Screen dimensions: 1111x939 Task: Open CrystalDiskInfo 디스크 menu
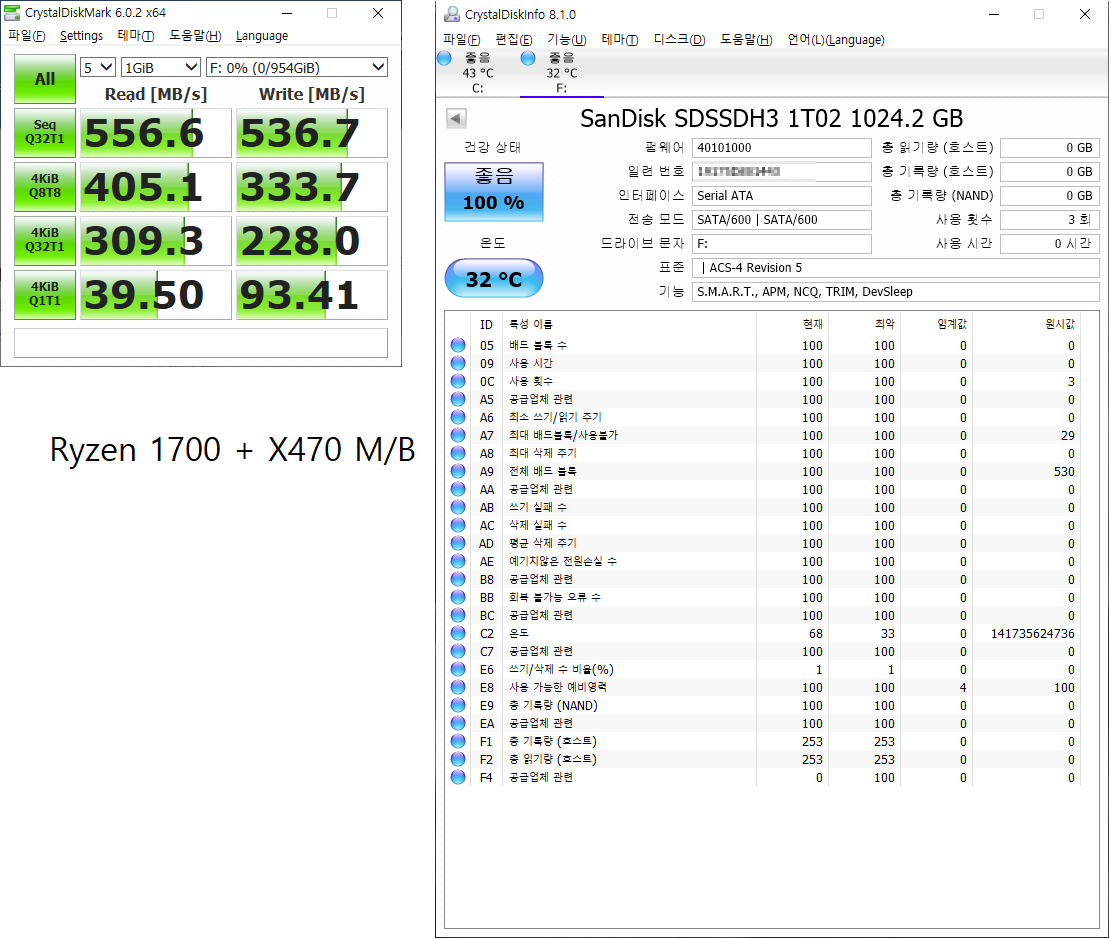(x=679, y=40)
